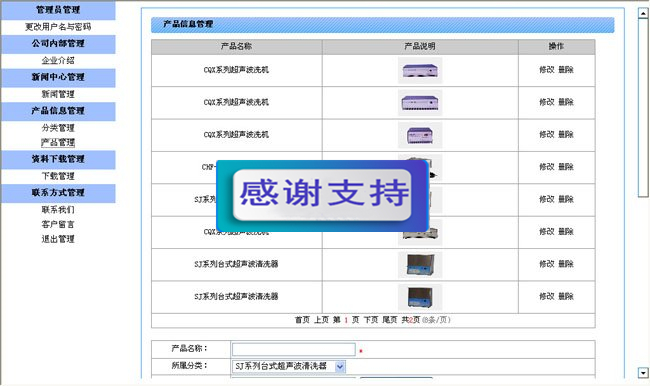Click 删除 link for last product row

566,296
